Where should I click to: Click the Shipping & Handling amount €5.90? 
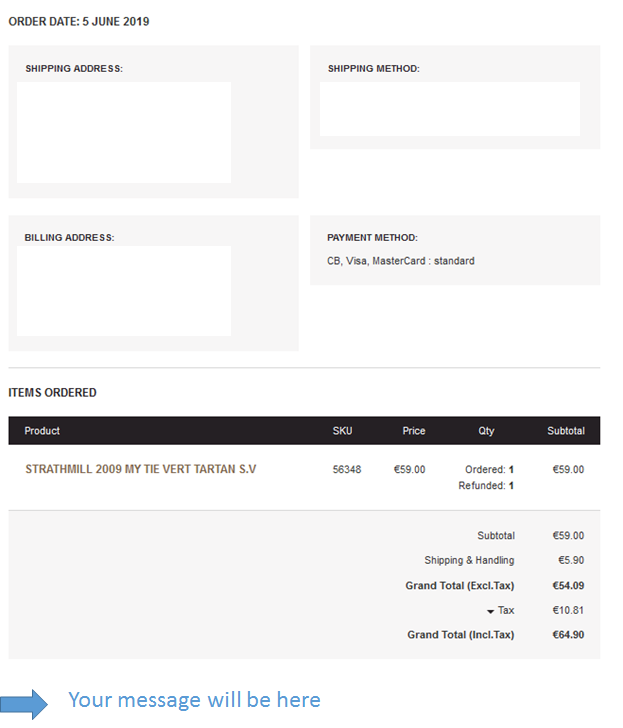(571, 560)
